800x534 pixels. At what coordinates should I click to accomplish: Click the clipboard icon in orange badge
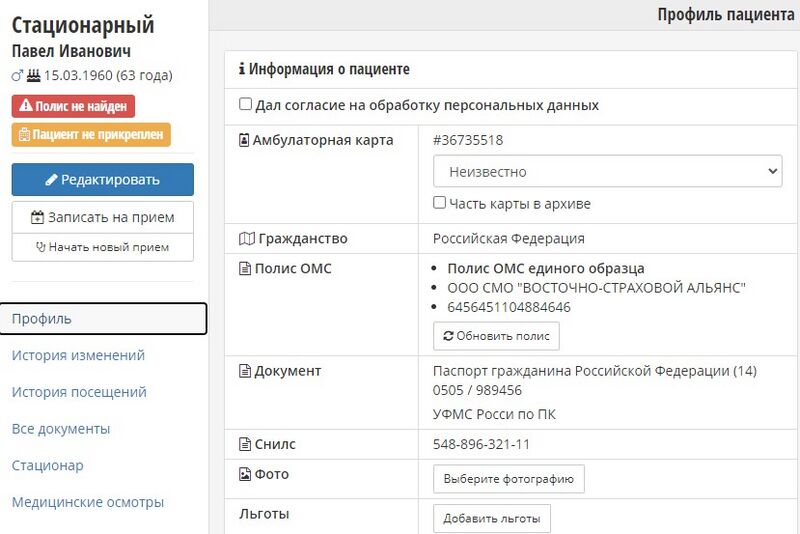24,135
